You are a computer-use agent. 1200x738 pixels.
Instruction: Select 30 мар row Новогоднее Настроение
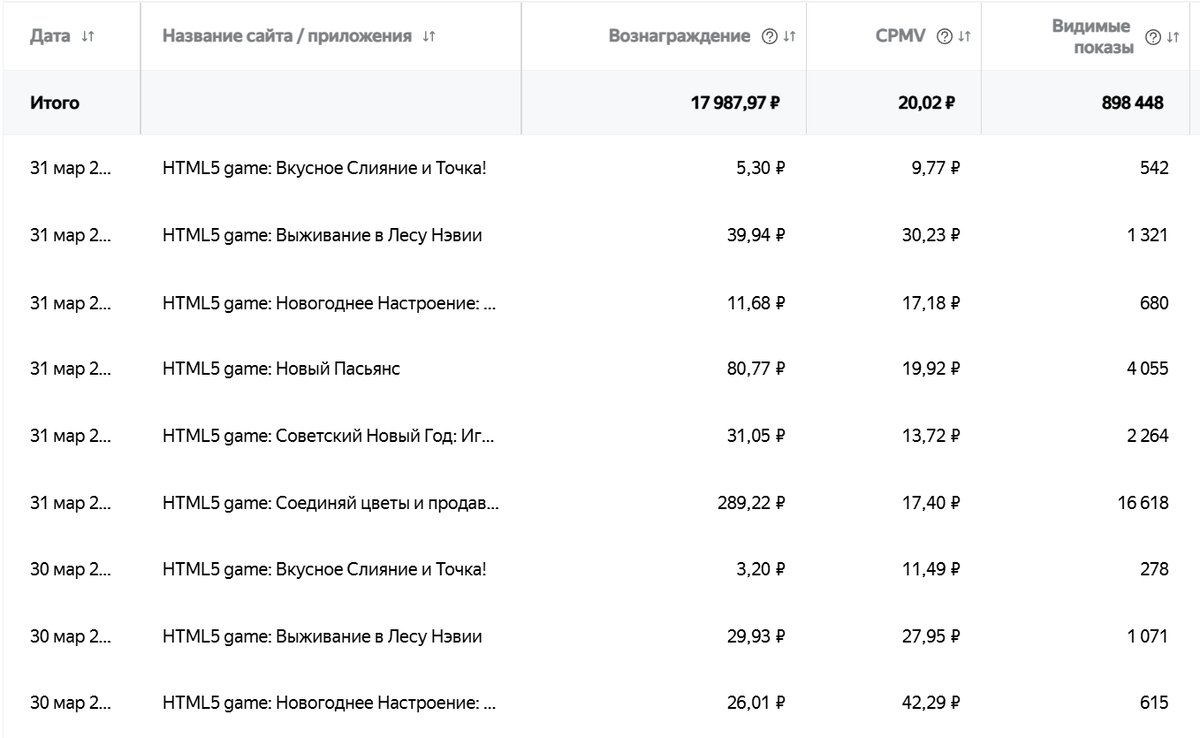point(600,704)
